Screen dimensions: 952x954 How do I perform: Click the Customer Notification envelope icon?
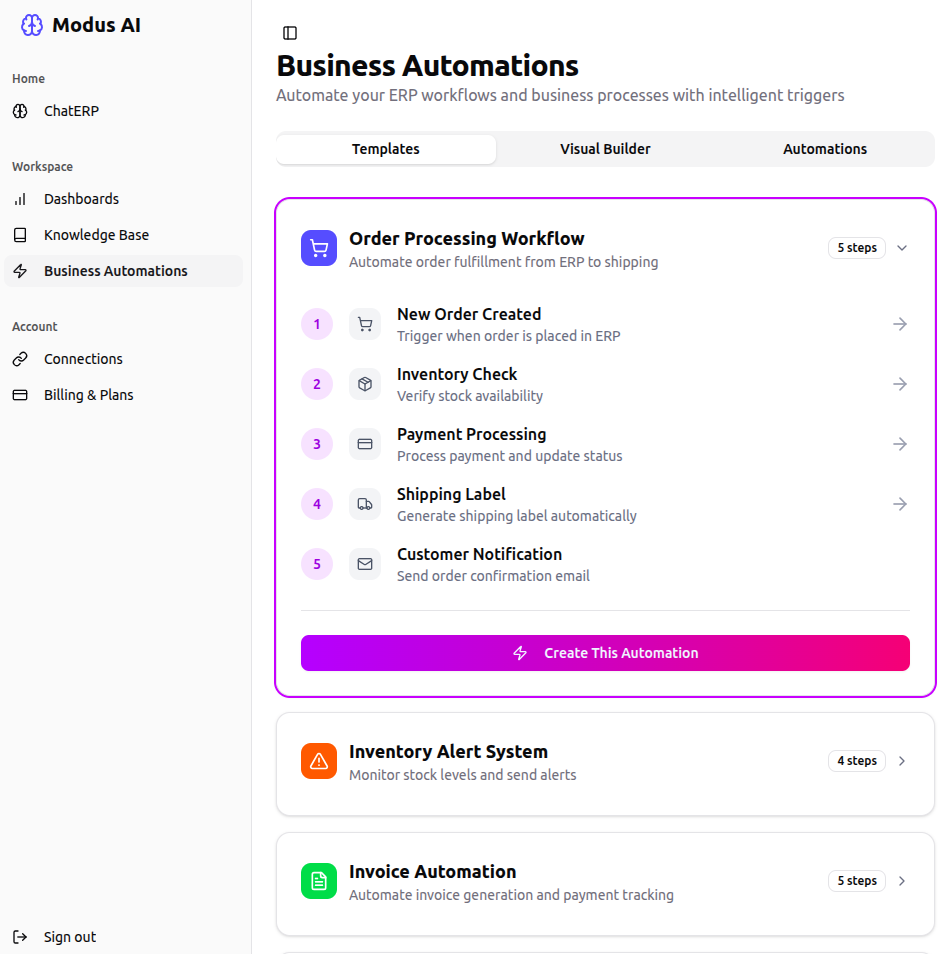pyautogui.click(x=365, y=564)
